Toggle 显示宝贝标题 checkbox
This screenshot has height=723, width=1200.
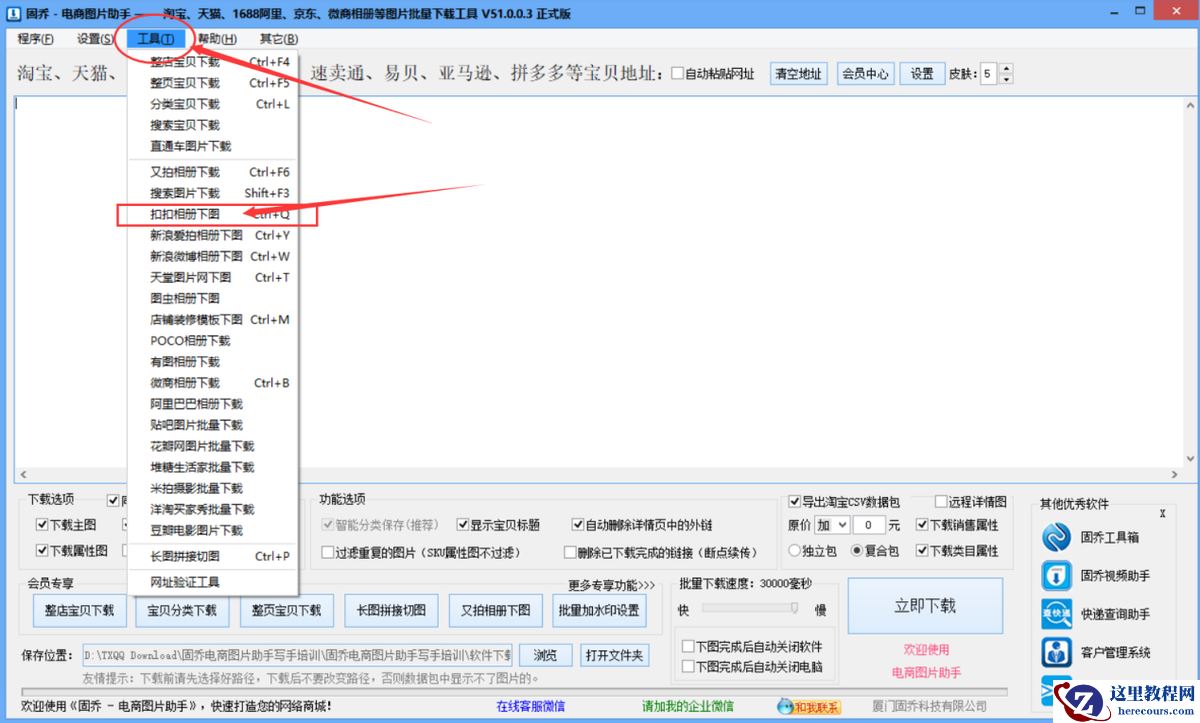click(x=463, y=525)
